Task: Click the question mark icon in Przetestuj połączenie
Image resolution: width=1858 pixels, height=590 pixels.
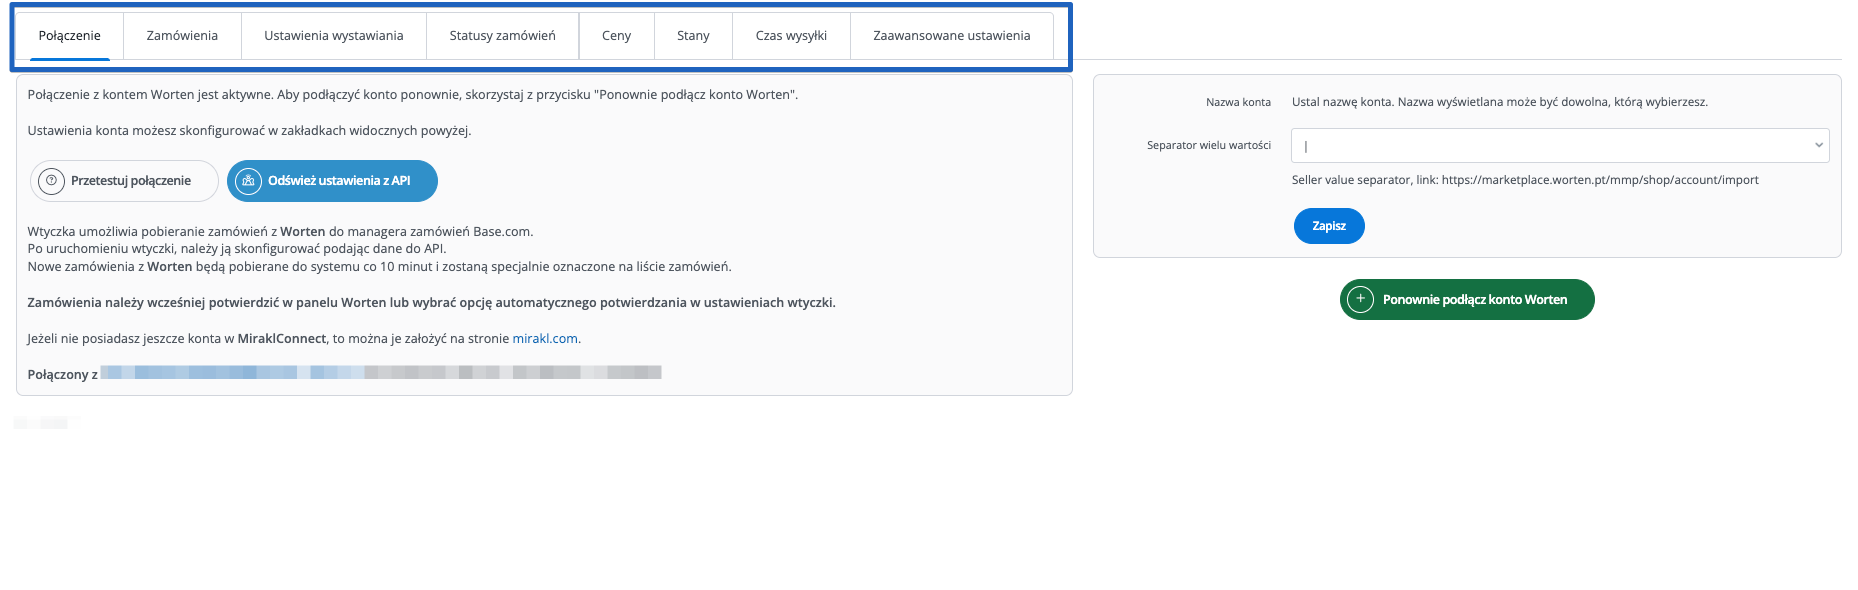Action: (51, 181)
